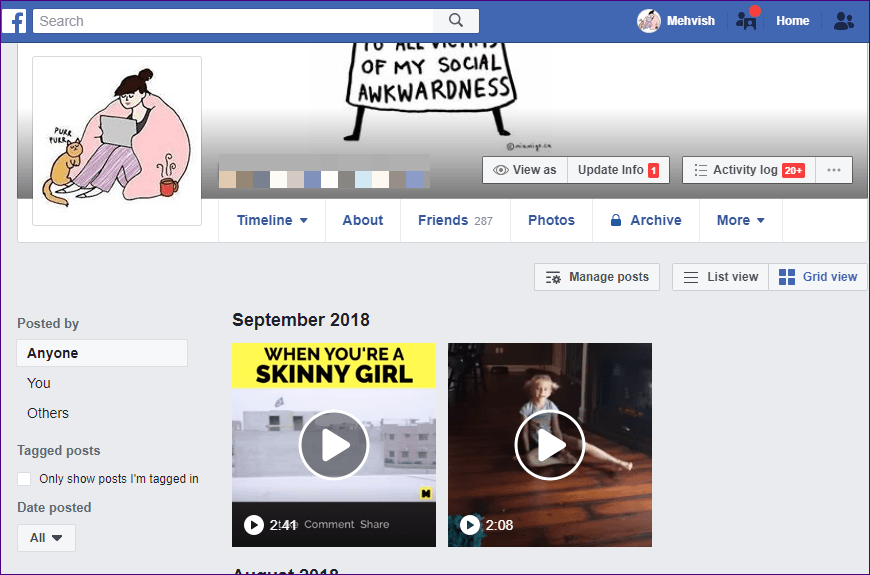Click the 20+ badge on Activity log

point(793,170)
